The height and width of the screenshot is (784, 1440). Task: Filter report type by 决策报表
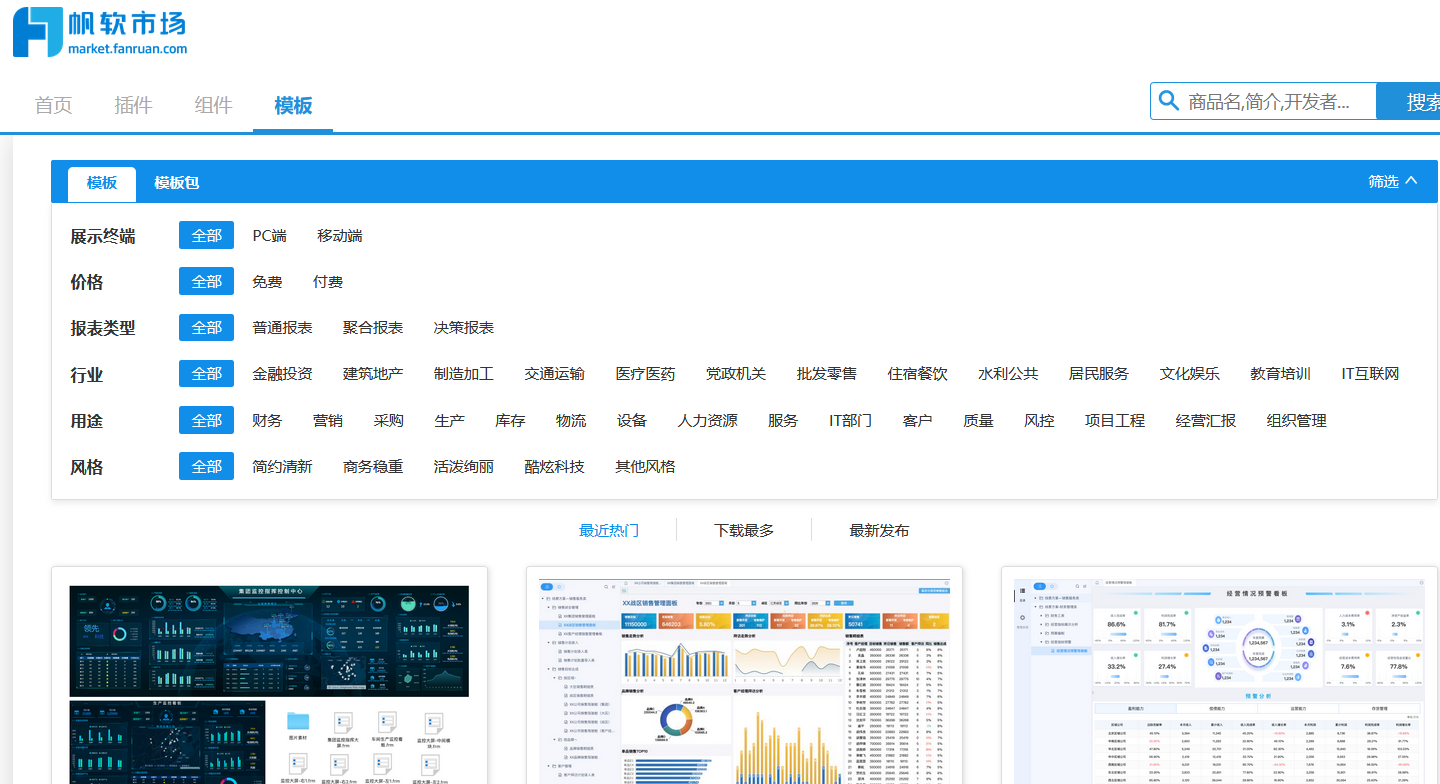coord(464,328)
